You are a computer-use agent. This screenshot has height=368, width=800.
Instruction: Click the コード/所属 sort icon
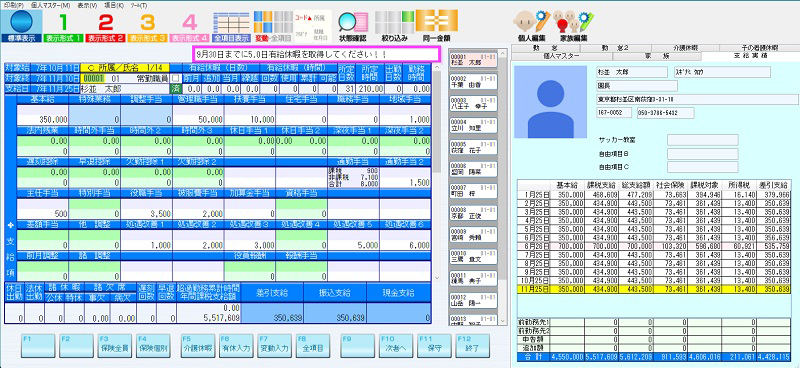click(x=313, y=26)
